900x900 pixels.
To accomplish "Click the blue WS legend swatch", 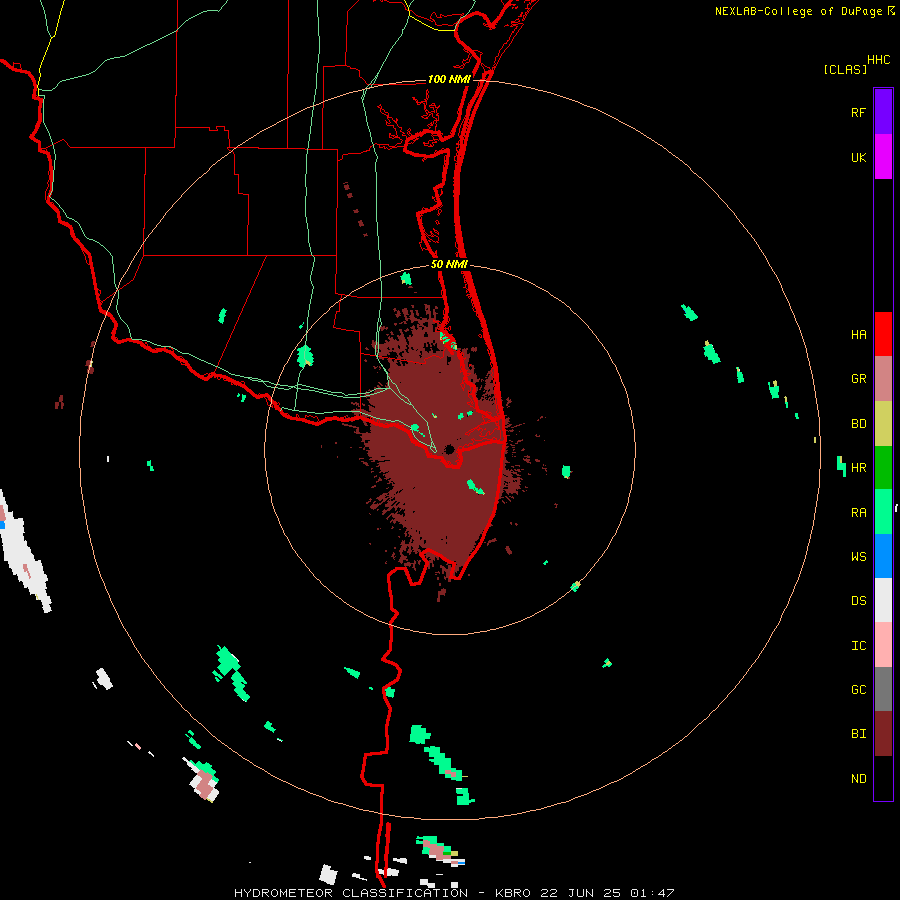I will tap(883, 556).
